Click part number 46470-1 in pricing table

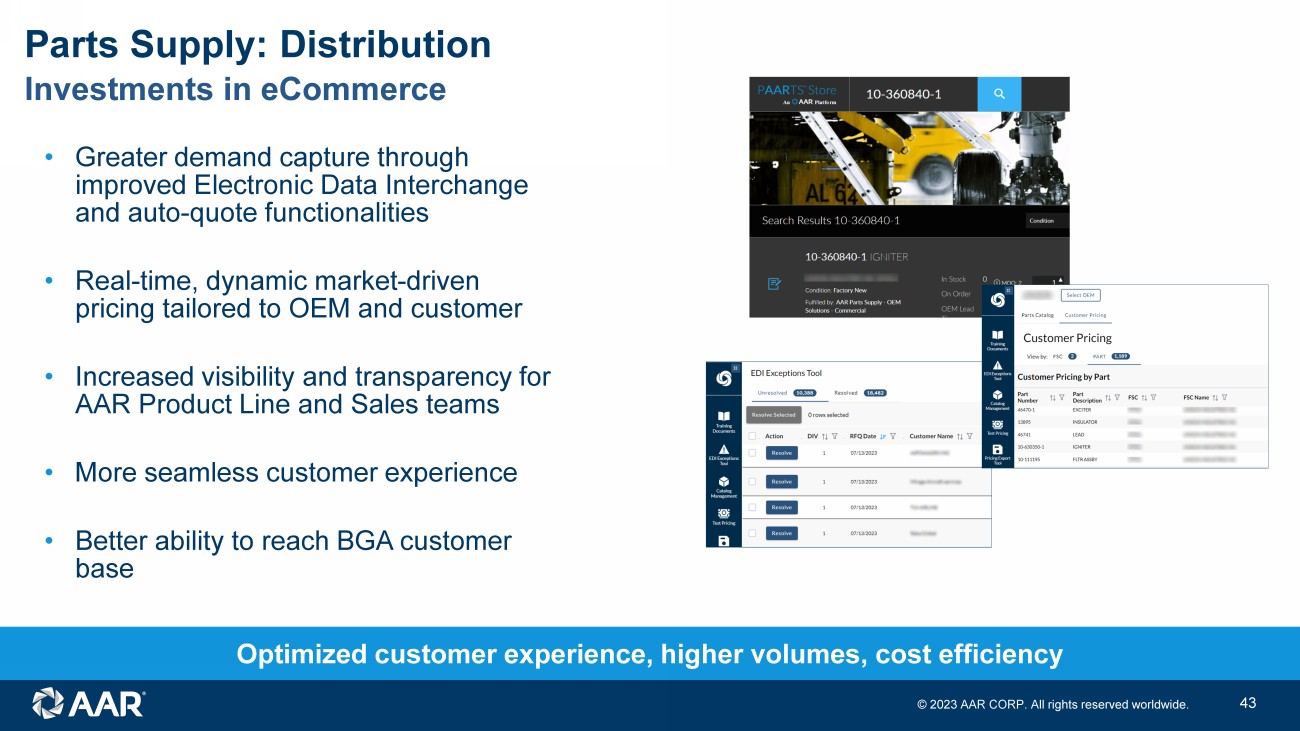(x=1027, y=409)
